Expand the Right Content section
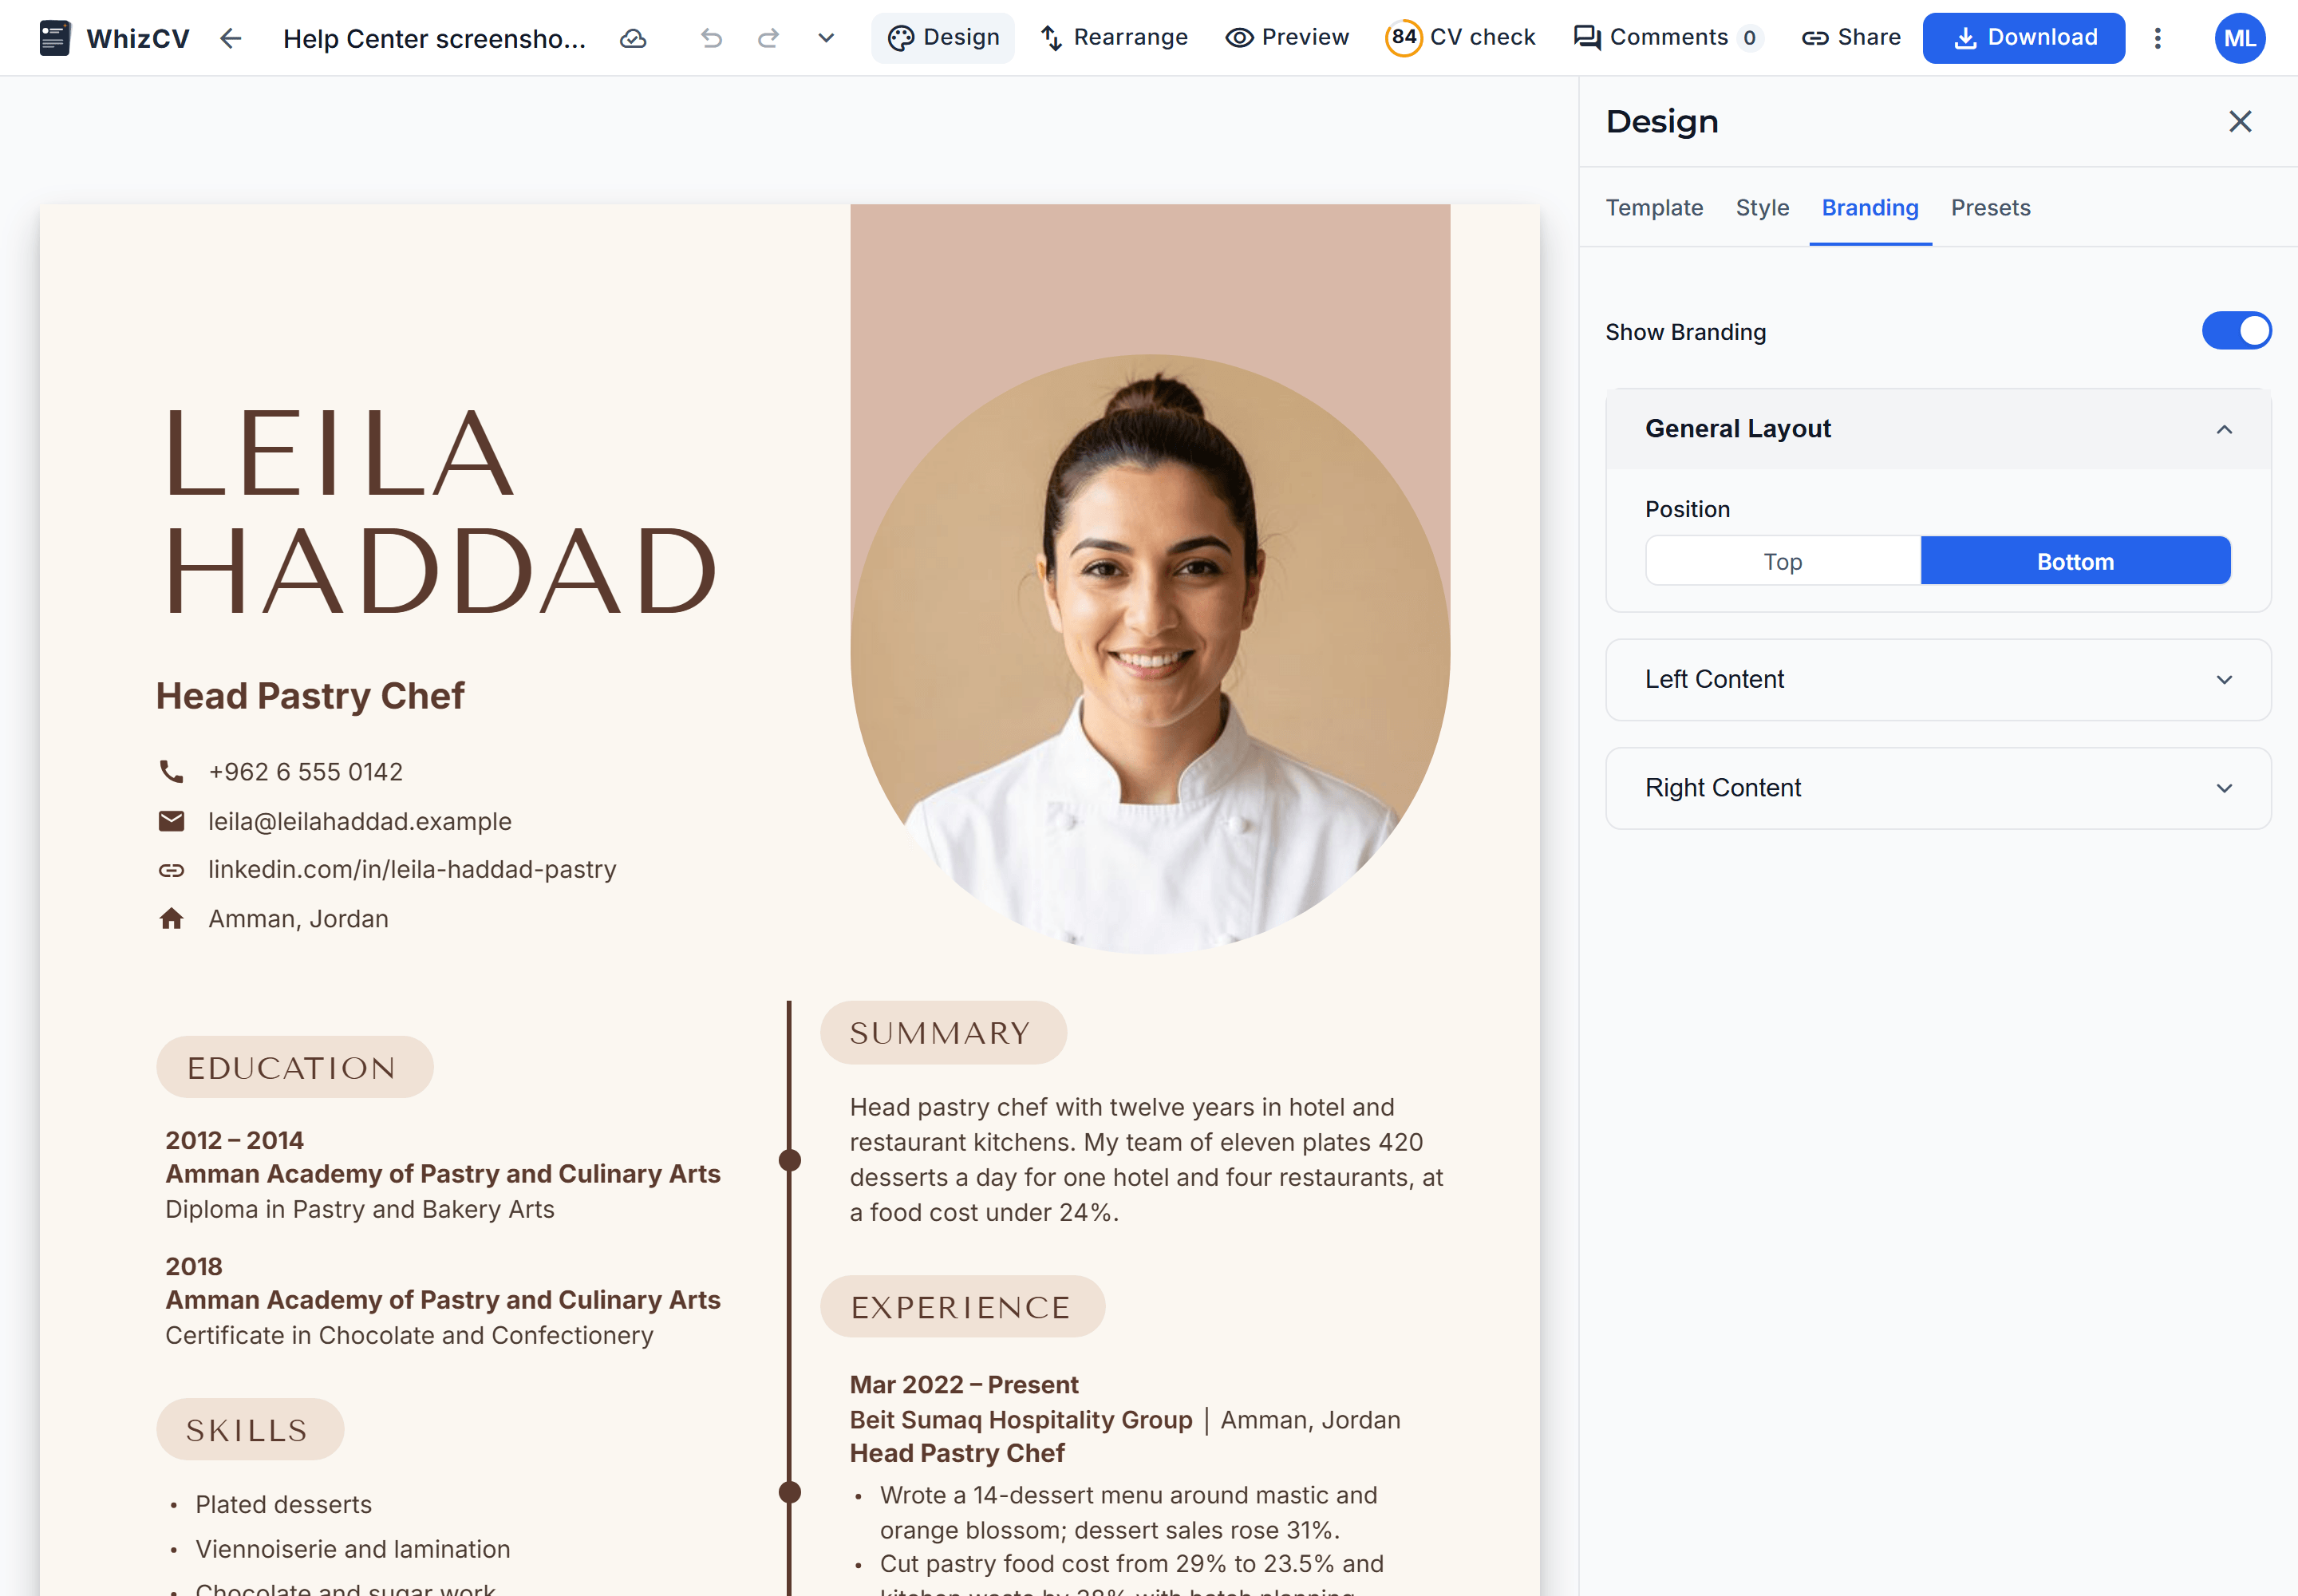 [1938, 788]
